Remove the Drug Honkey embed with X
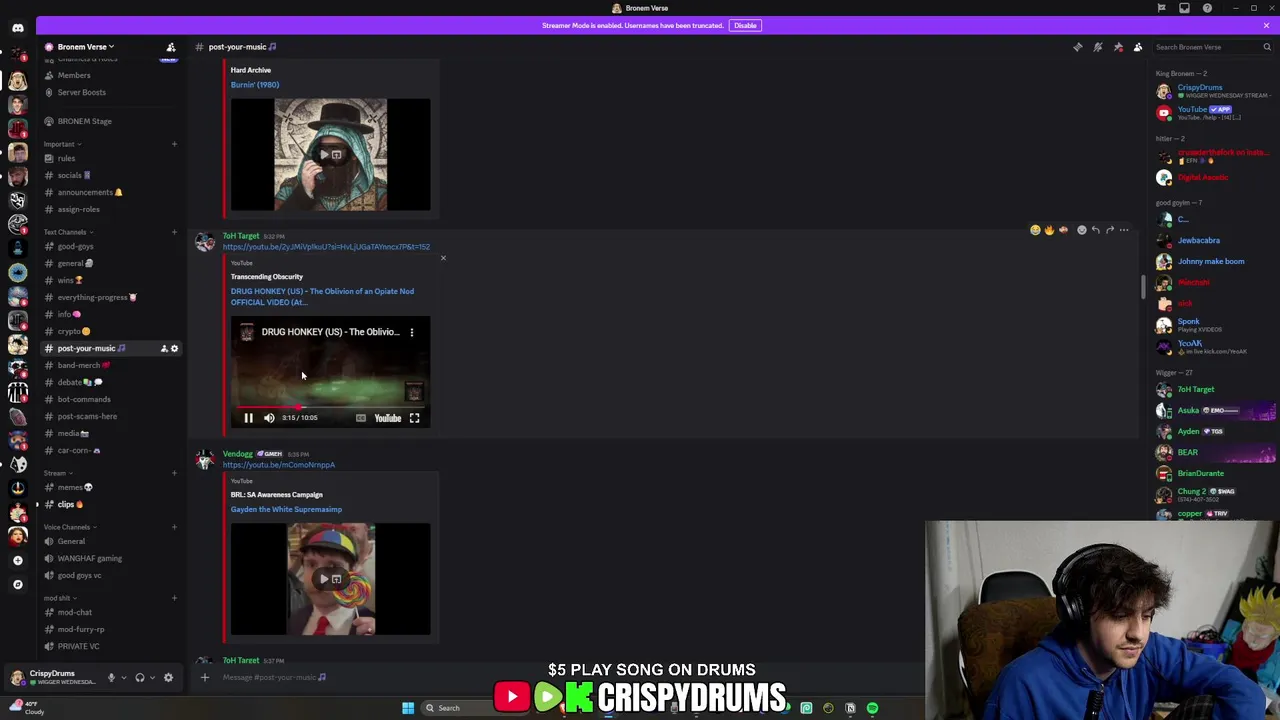 [x=443, y=258]
